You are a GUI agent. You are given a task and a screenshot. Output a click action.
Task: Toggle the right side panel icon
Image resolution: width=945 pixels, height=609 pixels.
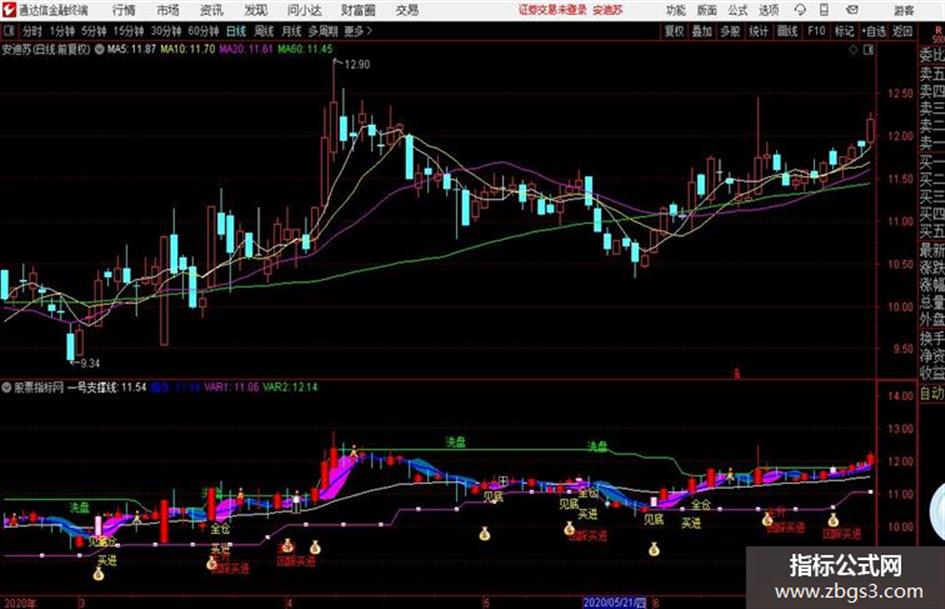[x=868, y=50]
